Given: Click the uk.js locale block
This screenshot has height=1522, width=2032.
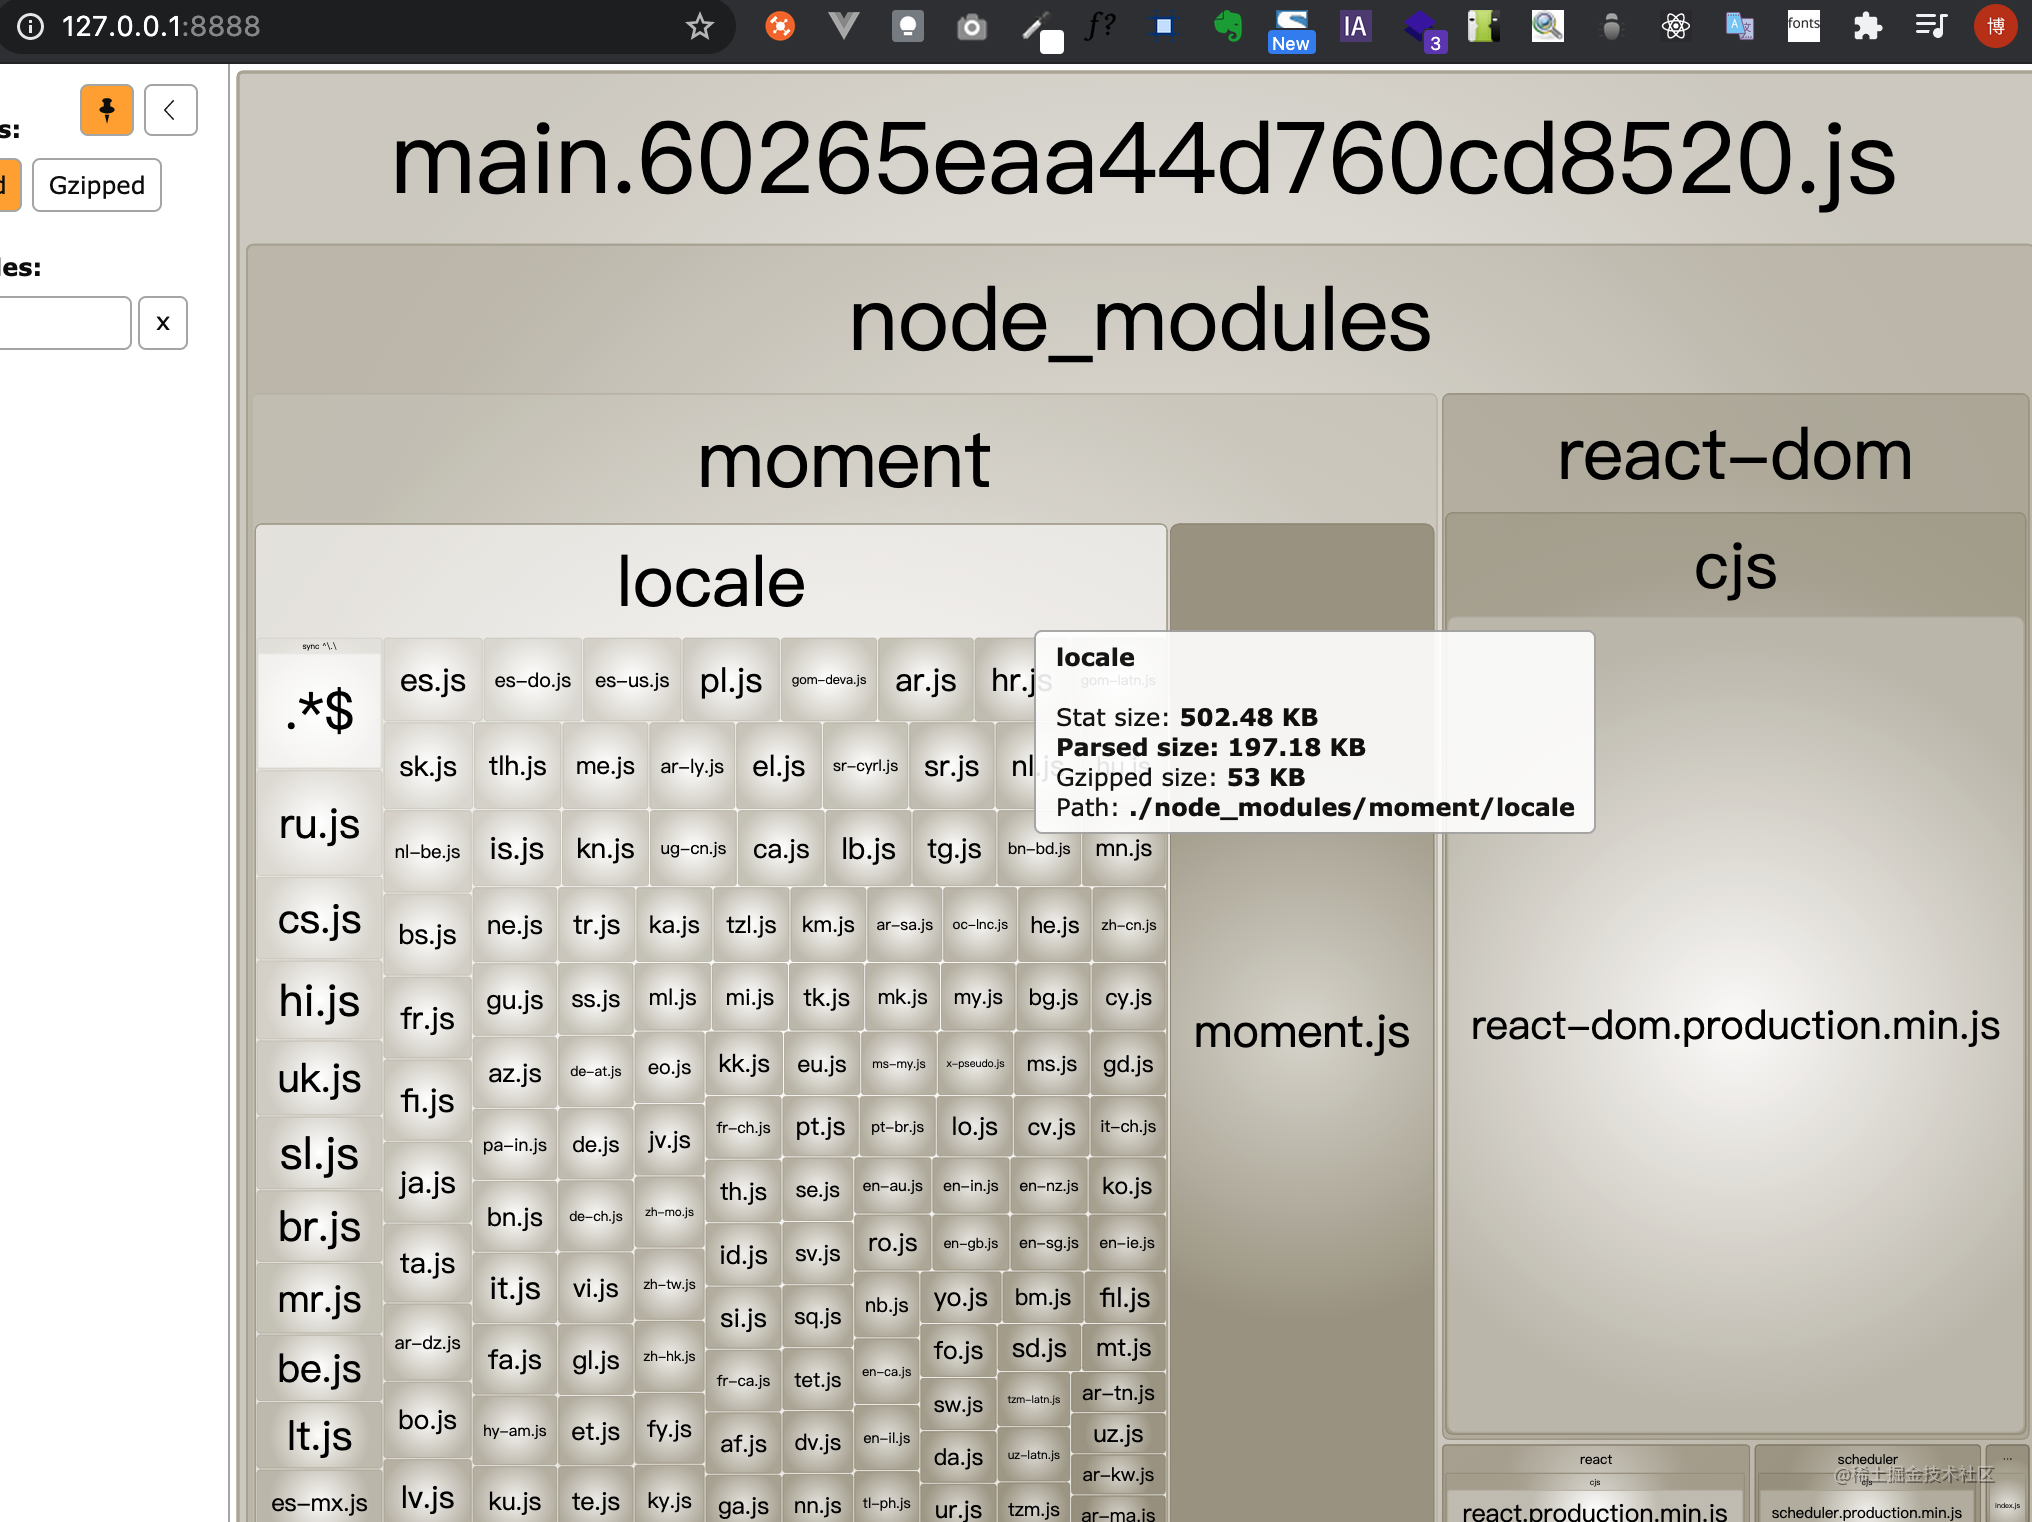Looking at the screenshot, I should tap(319, 1079).
